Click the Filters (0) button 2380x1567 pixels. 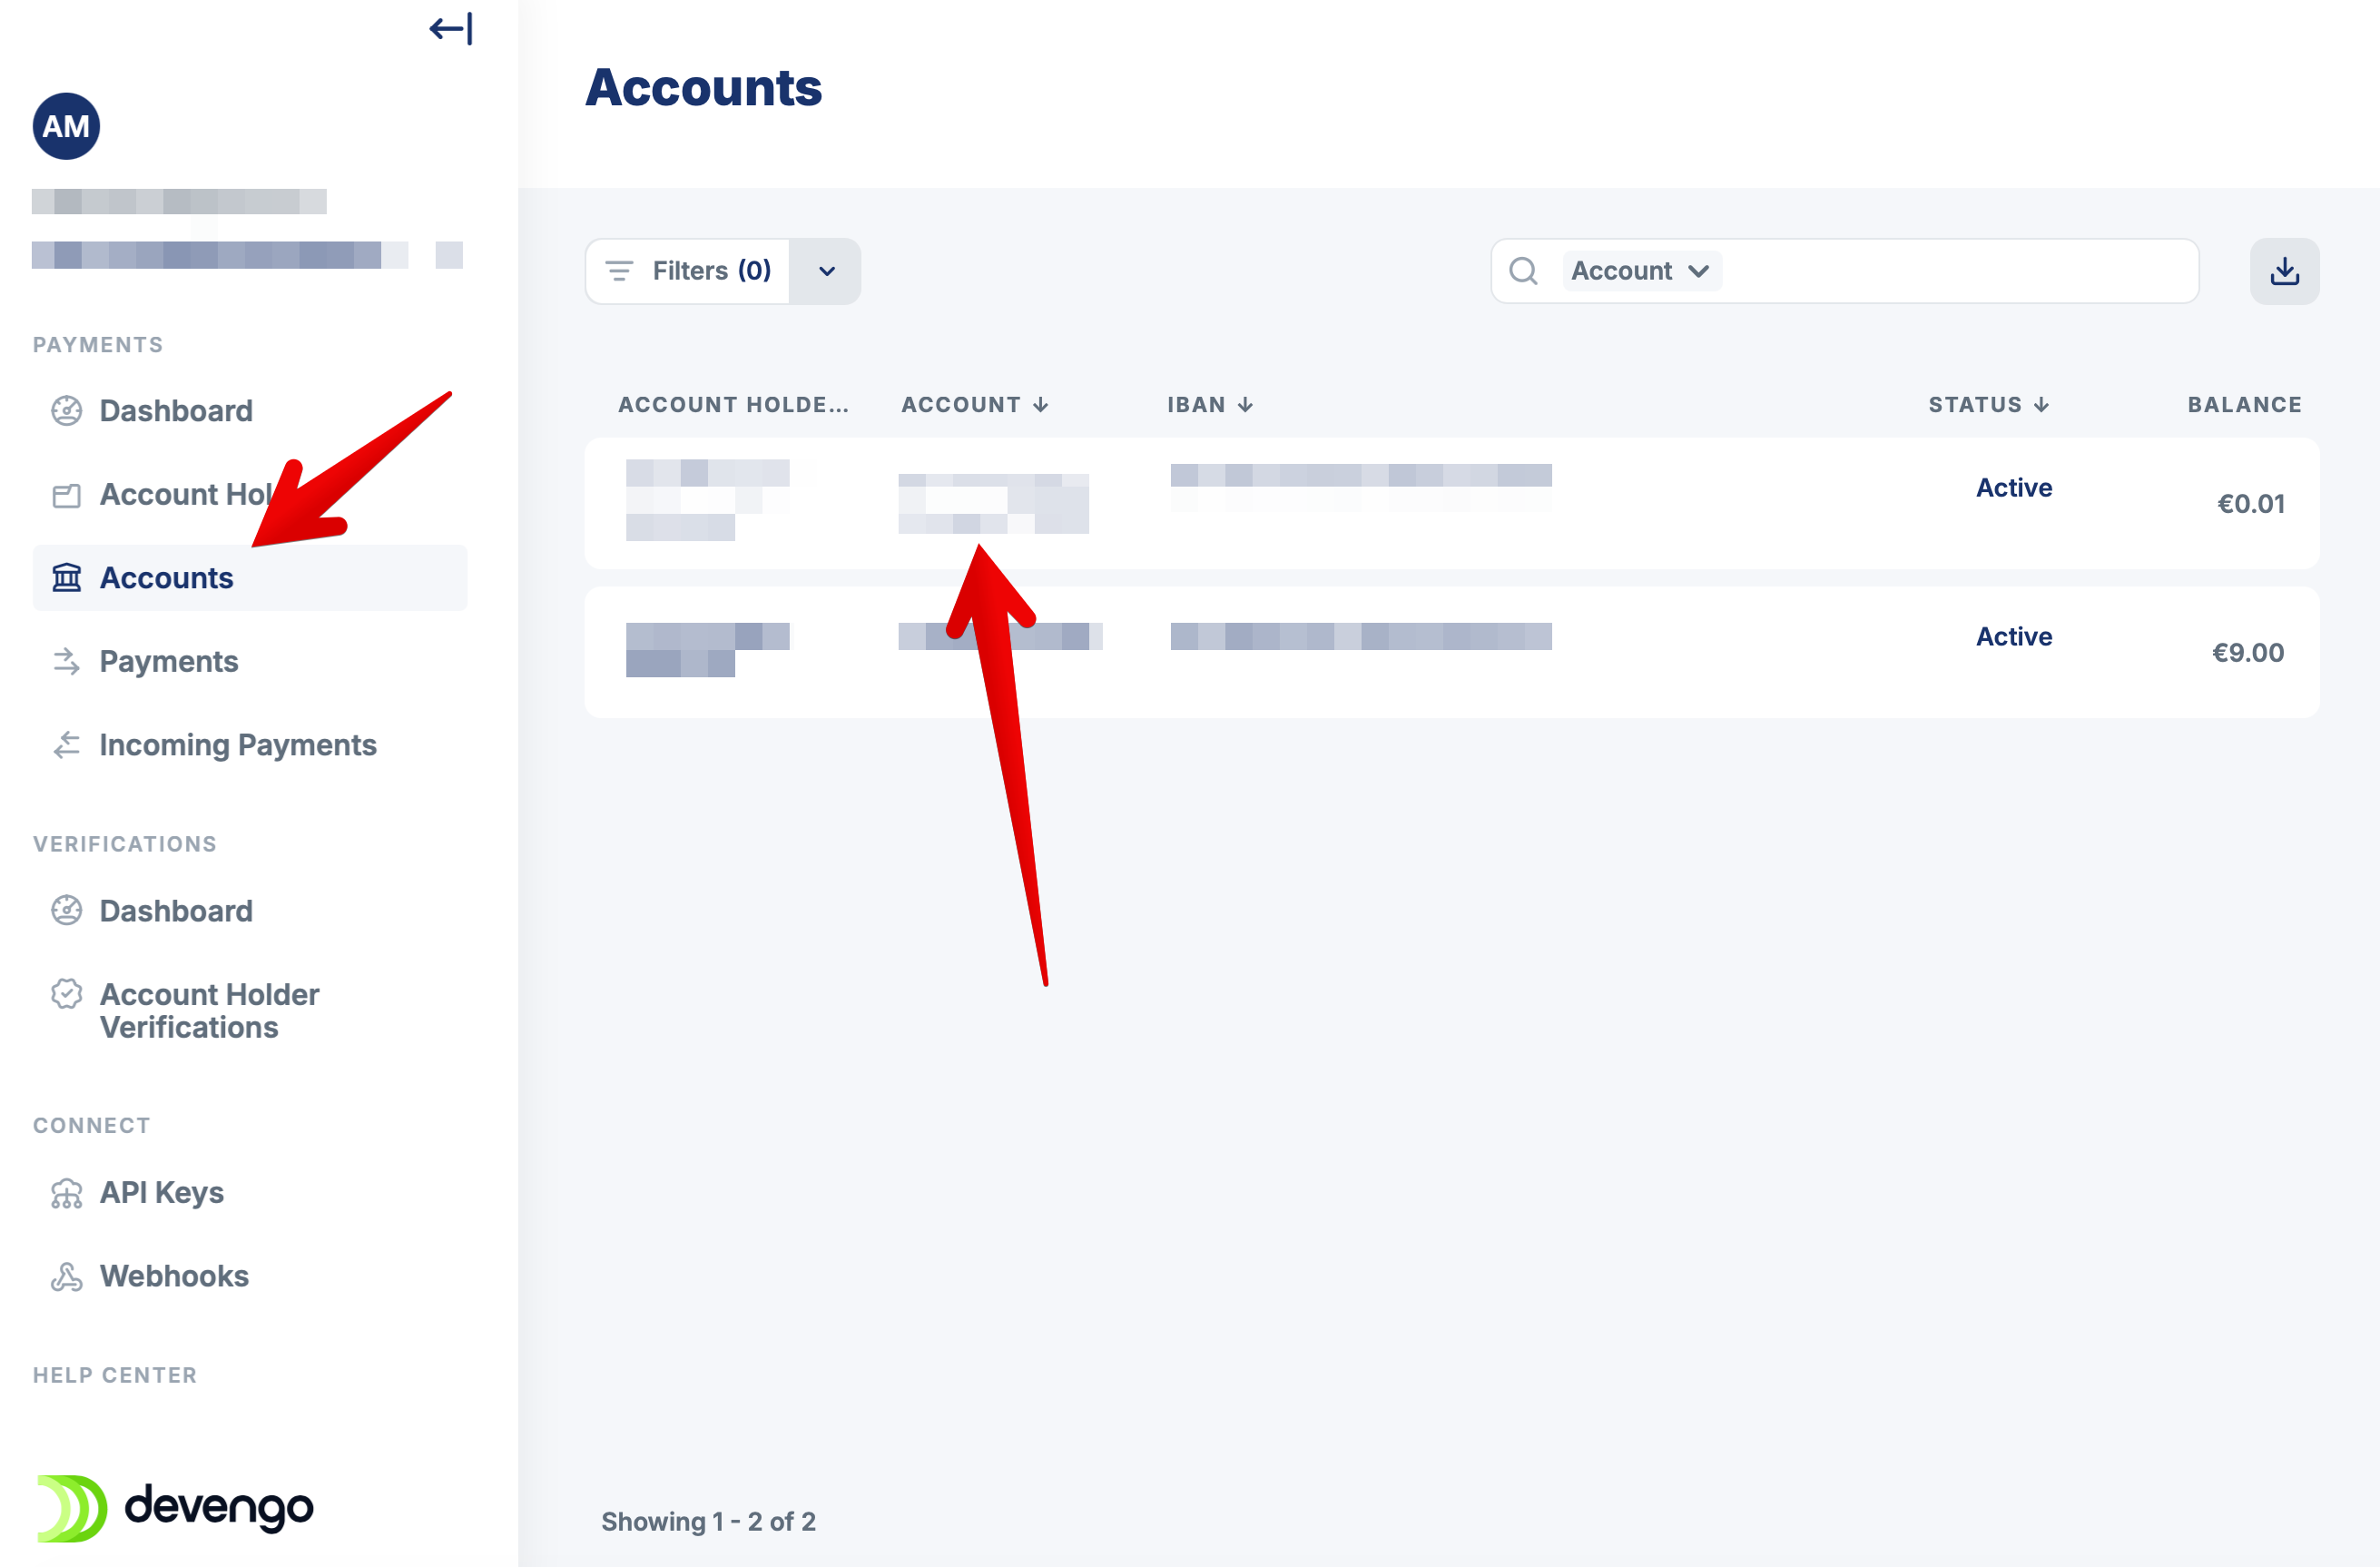(688, 271)
